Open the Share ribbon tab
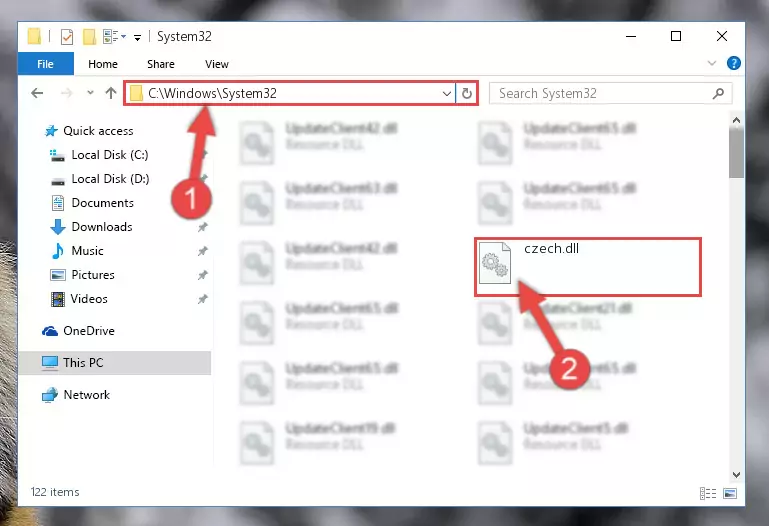769x526 pixels. tap(161, 64)
